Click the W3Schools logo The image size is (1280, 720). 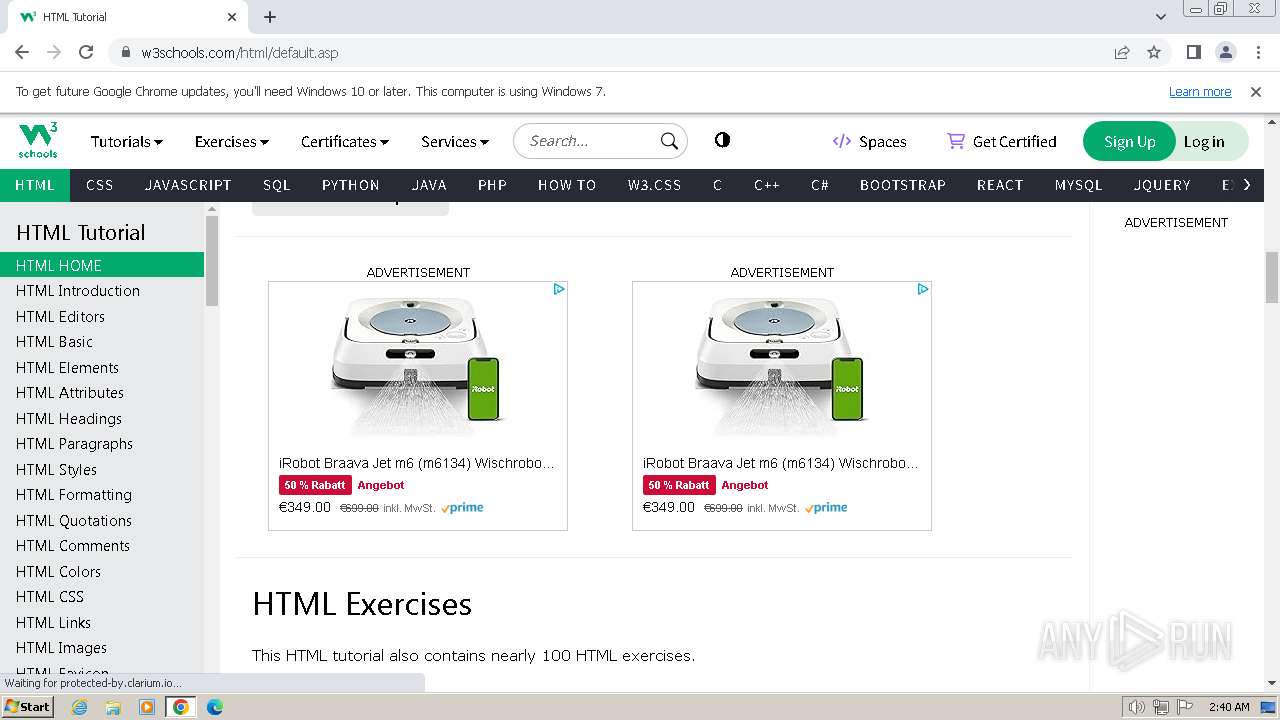tap(38, 141)
